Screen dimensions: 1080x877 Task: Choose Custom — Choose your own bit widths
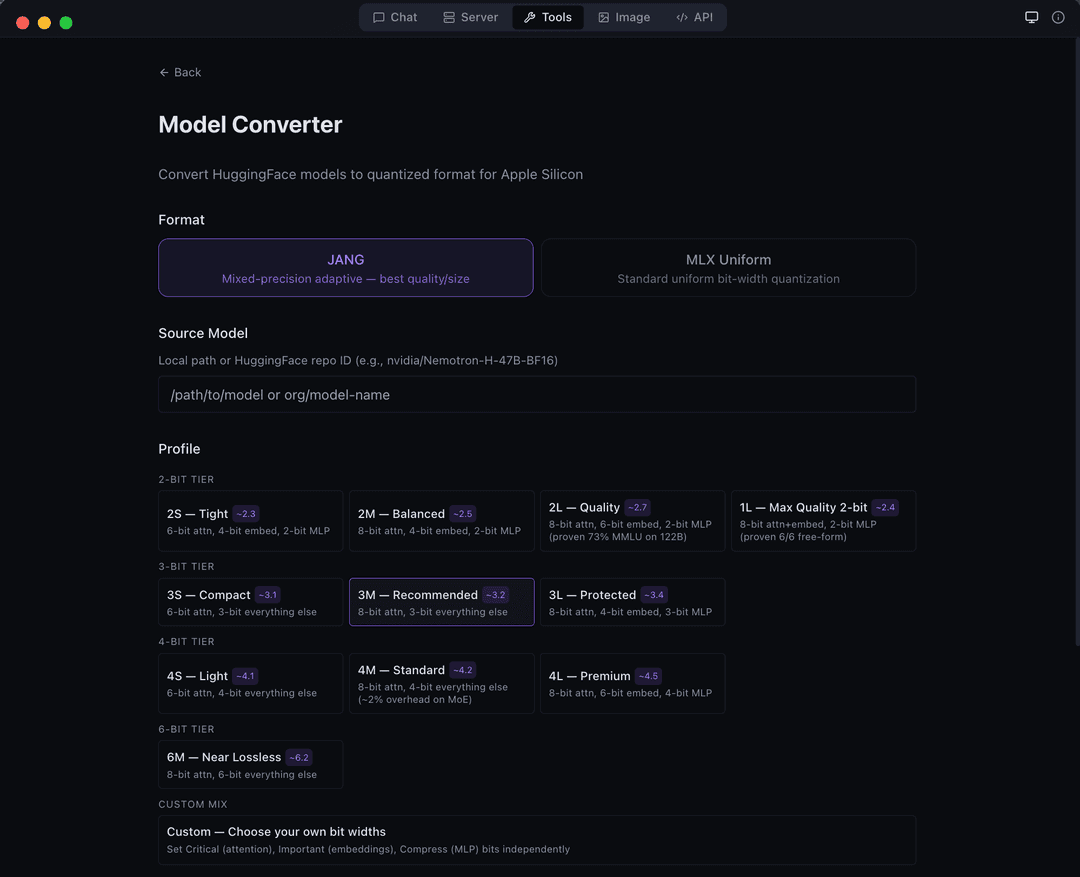click(537, 840)
